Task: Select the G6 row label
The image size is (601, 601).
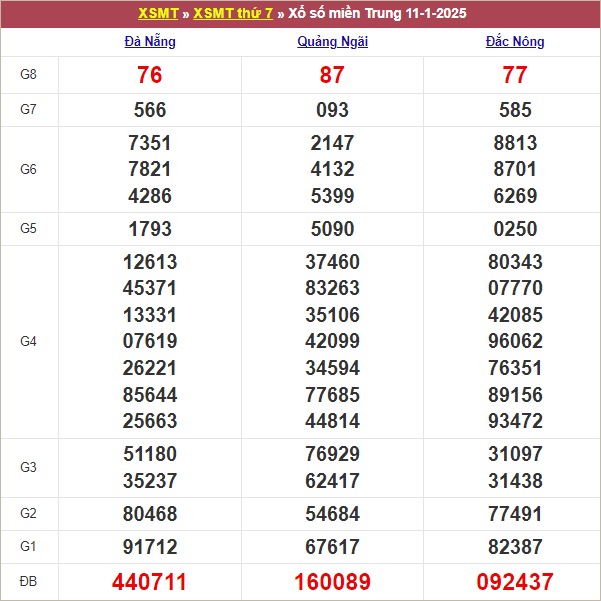Action: click(x=29, y=169)
